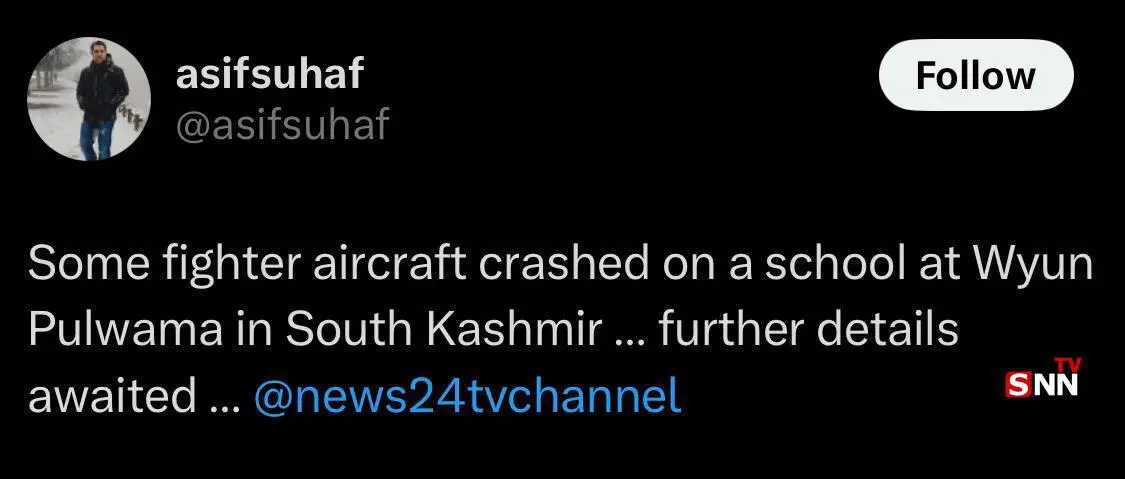This screenshot has height=479, width=1125.
Task: Click the red TV text above SNN
Action: 1068,365
